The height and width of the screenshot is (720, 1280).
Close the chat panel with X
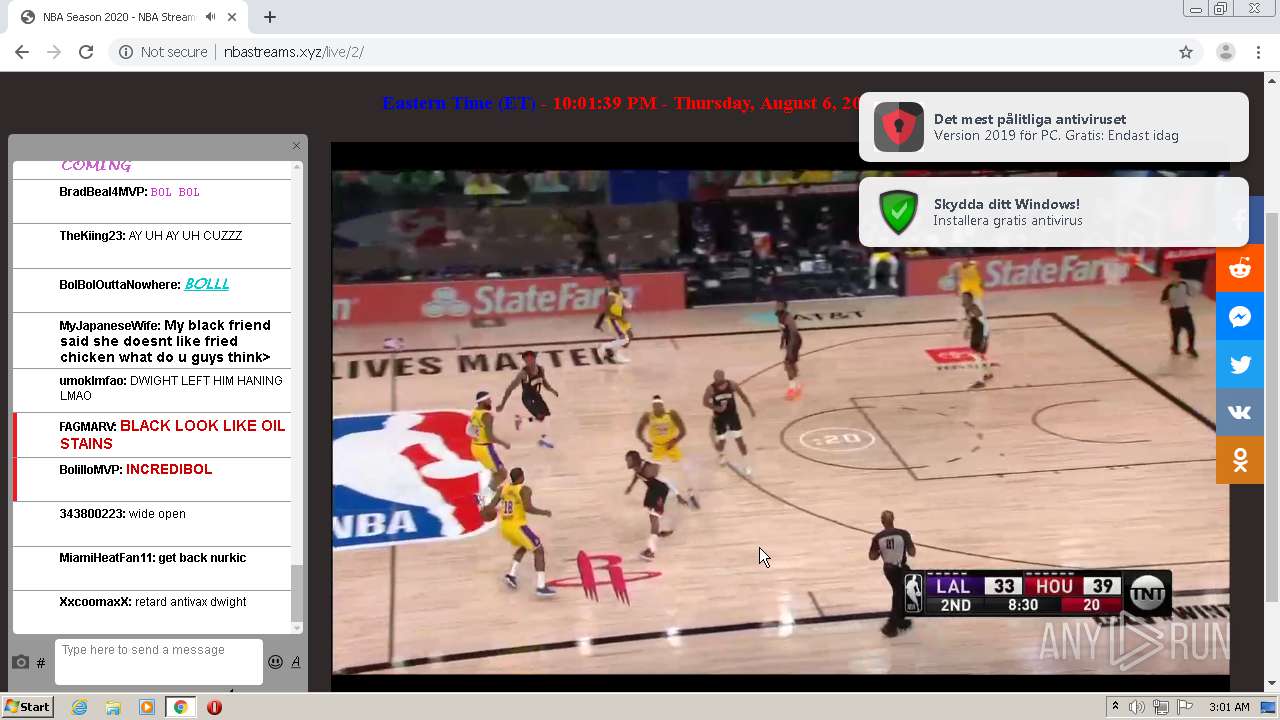point(296,146)
